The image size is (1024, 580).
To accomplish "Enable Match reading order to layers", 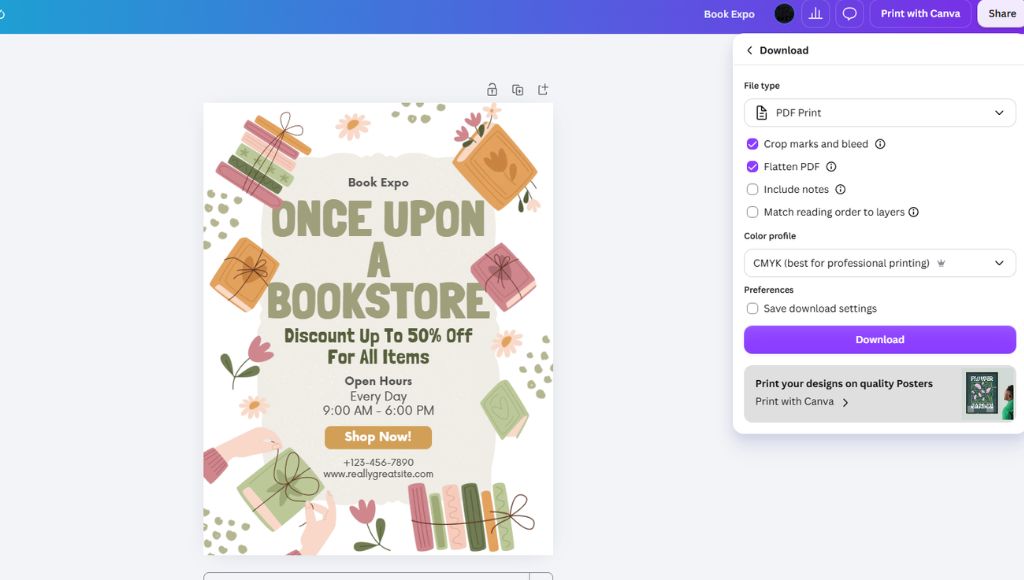I will point(752,212).
